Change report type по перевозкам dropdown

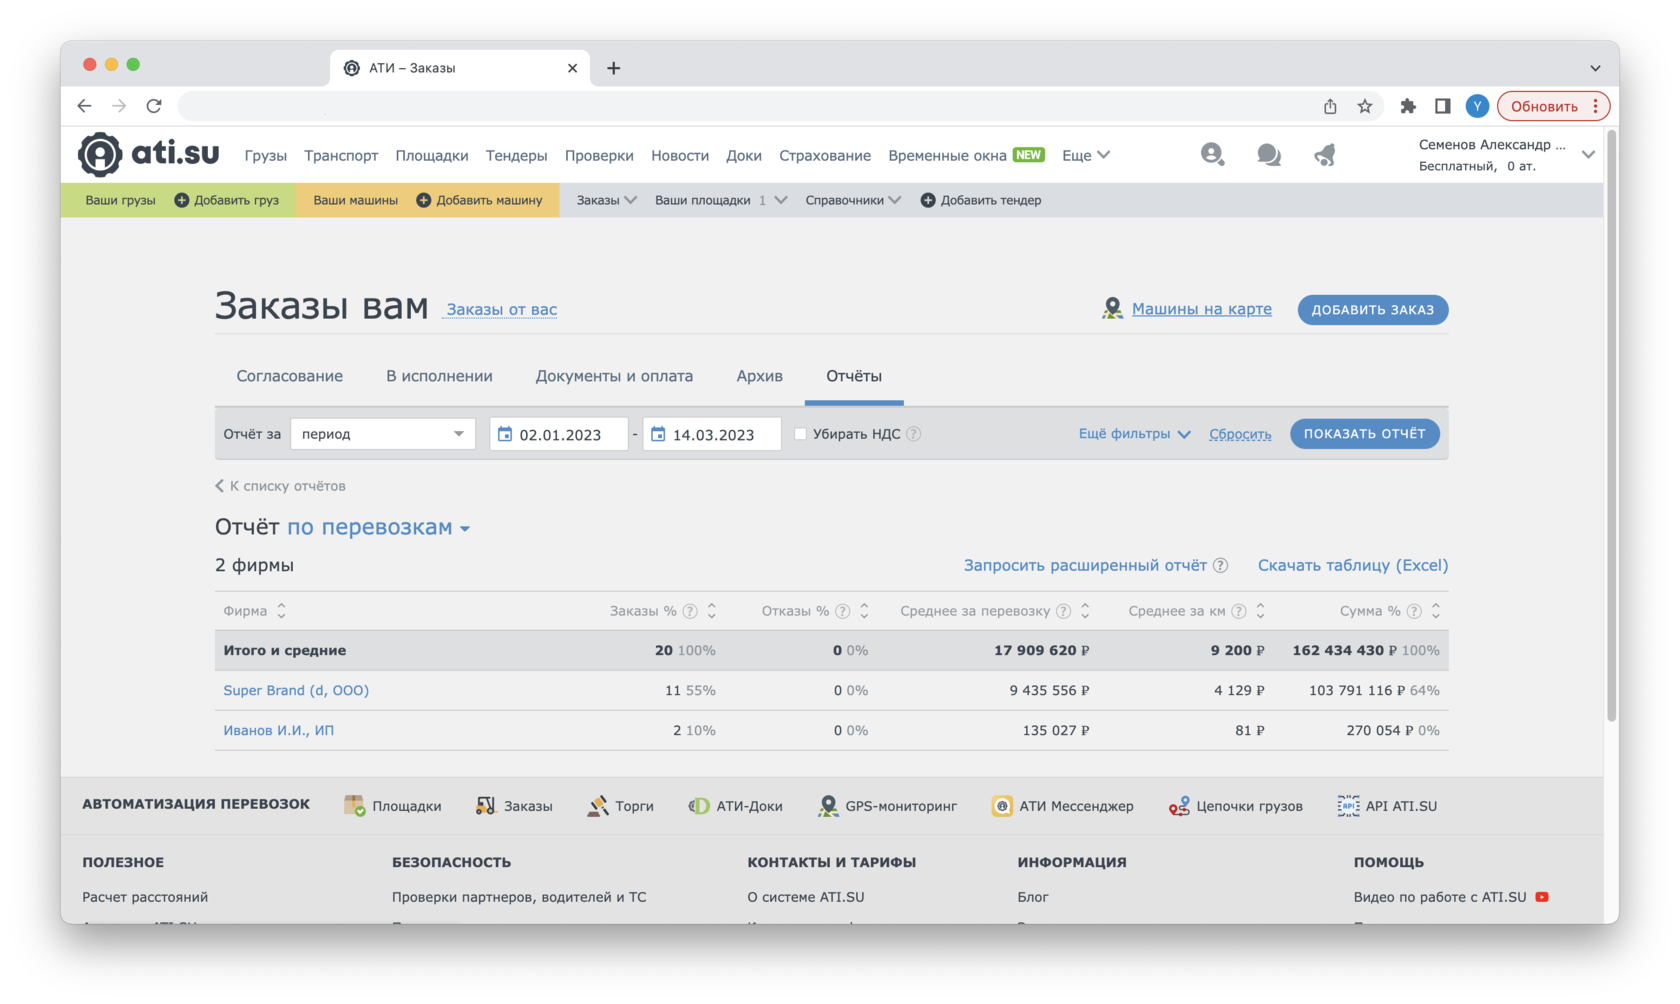[x=379, y=527]
